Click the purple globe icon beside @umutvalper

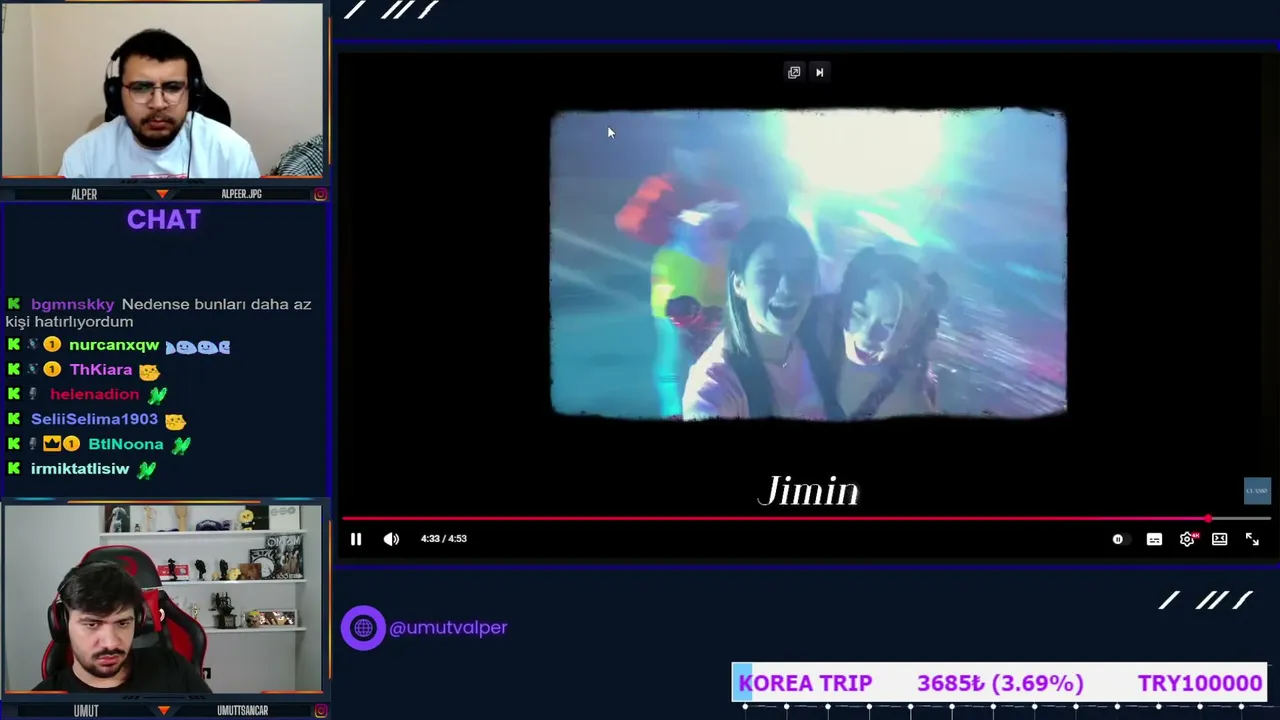click(363, 628)
